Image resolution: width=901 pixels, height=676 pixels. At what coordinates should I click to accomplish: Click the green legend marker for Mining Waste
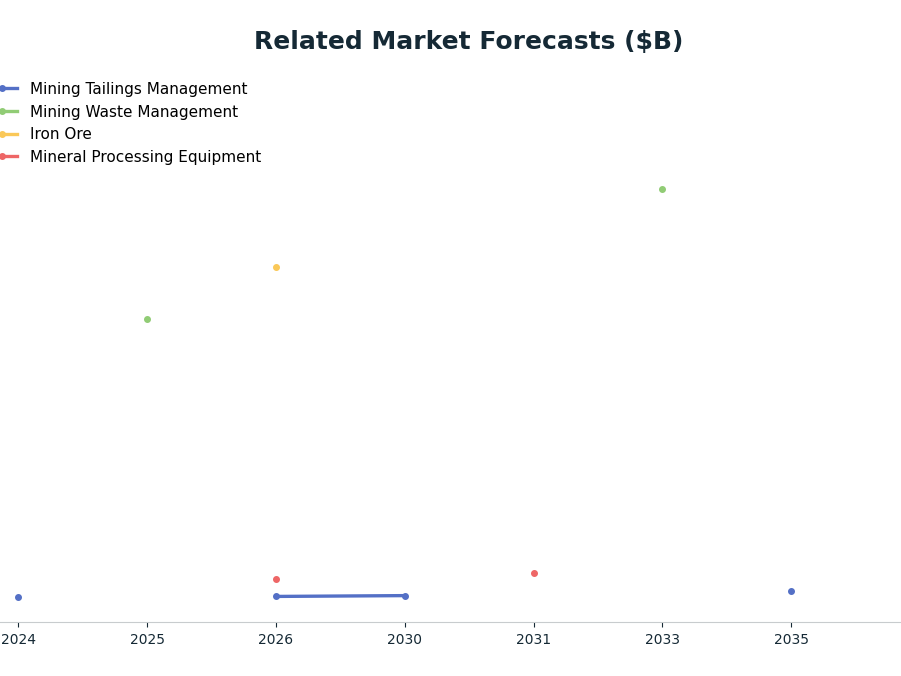click(9, 112)
